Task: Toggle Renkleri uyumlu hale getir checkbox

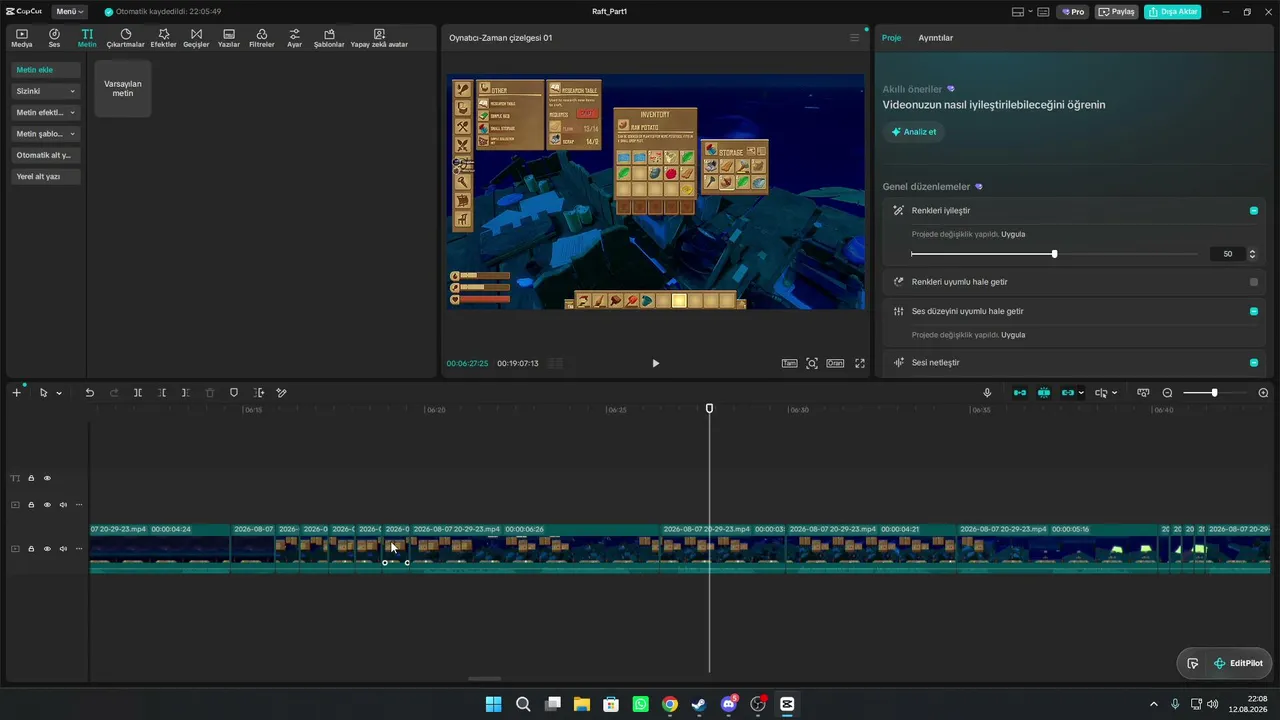Action: [1254, 282]
